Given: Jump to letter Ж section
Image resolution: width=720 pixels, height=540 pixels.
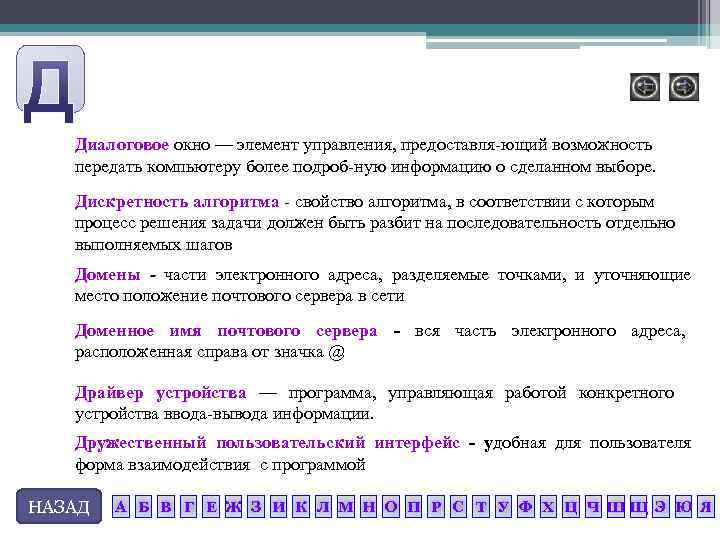Looking at the screenshot, I should pyautogui.click(x=233, y=507).
